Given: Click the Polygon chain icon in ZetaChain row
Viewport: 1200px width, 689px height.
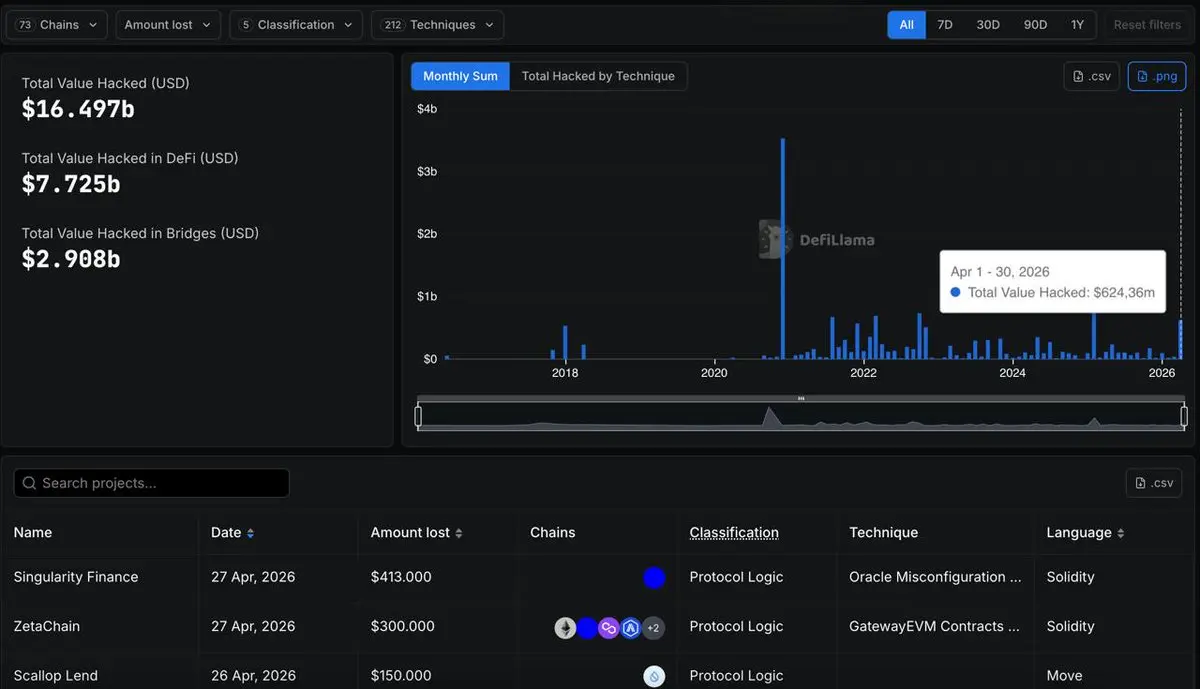Looking at the screenshot, I should (x=609, y=628).
